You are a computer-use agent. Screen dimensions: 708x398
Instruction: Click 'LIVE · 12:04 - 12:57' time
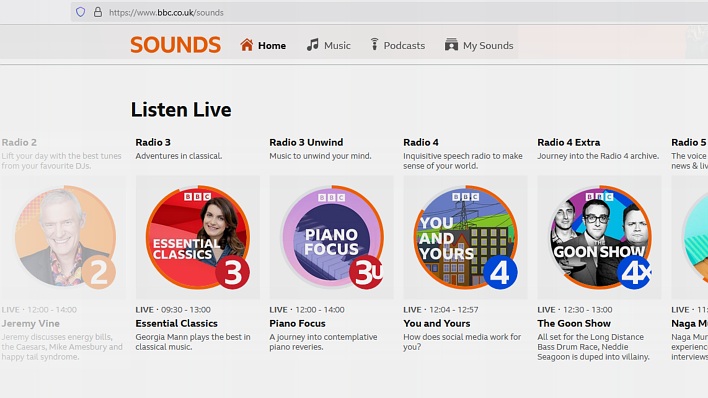tap(441, 309)
